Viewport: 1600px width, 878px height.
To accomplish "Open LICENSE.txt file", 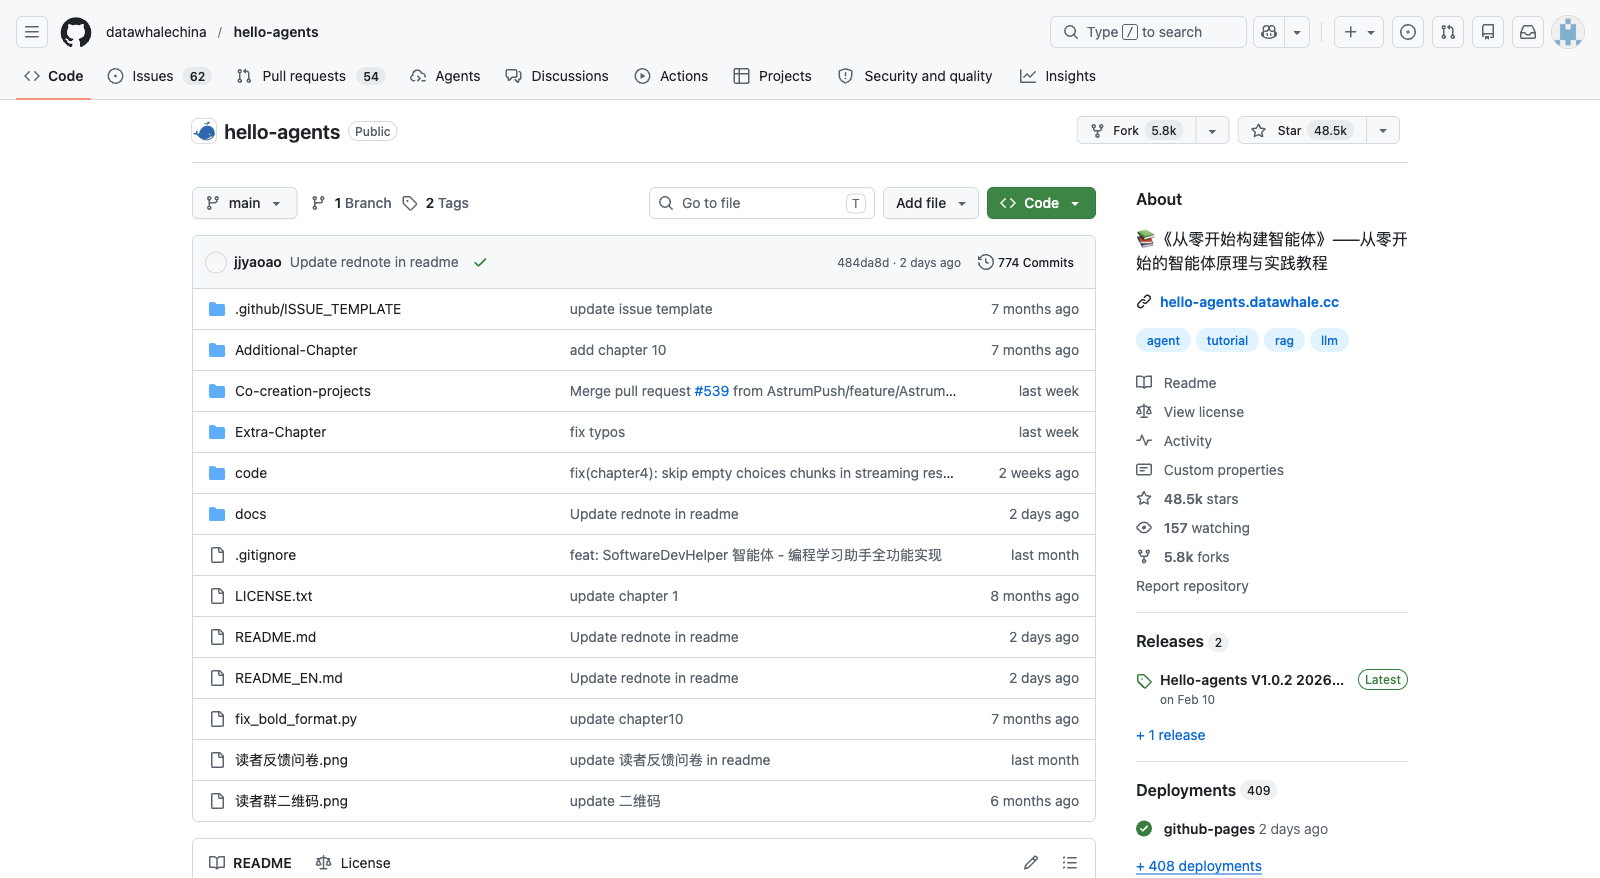I will click(x=274, y=596).
